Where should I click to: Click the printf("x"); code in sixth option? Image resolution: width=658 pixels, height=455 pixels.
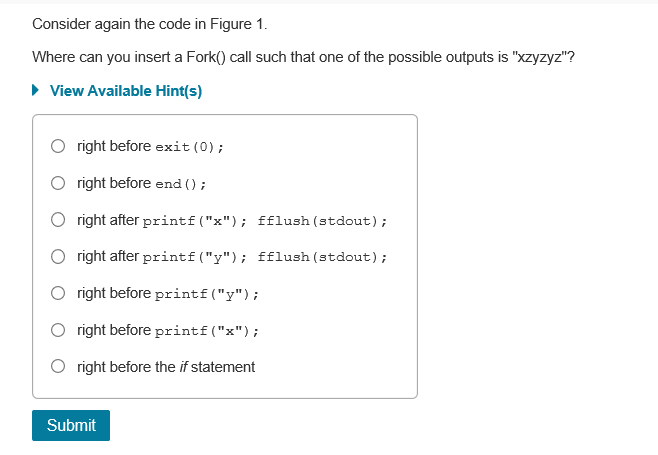pyautogui.click(x=208, y=331)
